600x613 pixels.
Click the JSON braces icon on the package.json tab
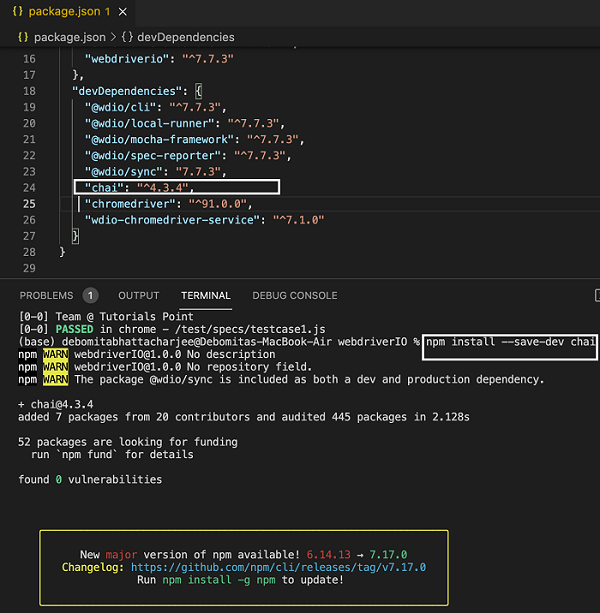[x=17, y=11]
